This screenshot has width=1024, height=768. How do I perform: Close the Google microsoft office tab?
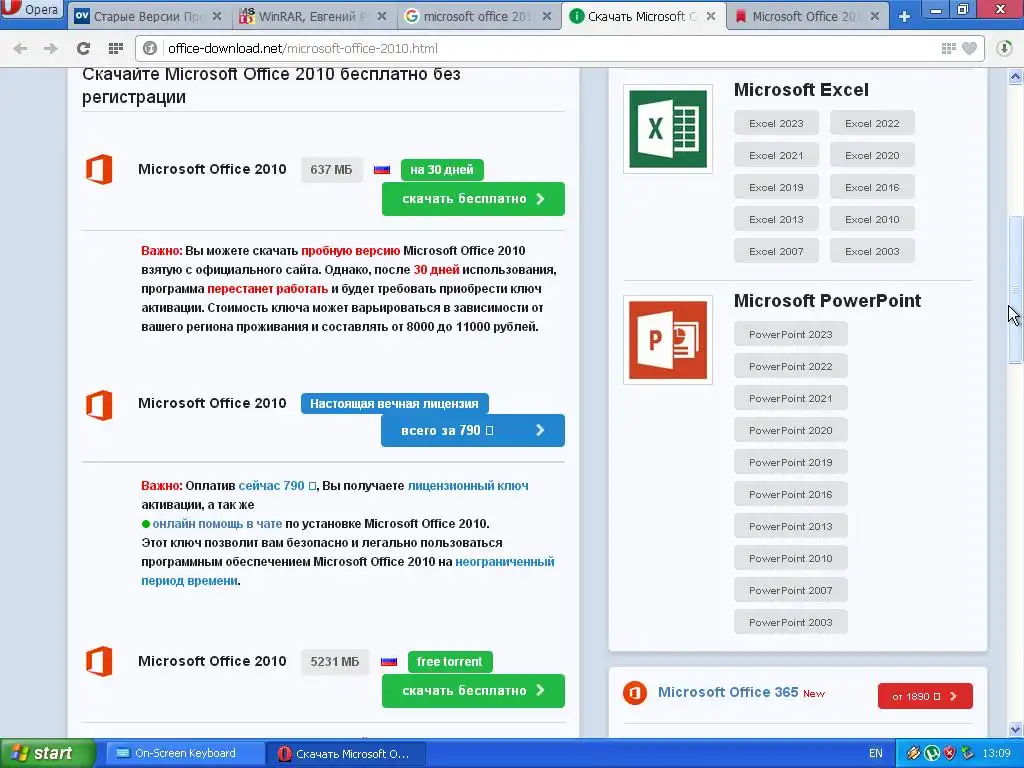tap(547, 16)
